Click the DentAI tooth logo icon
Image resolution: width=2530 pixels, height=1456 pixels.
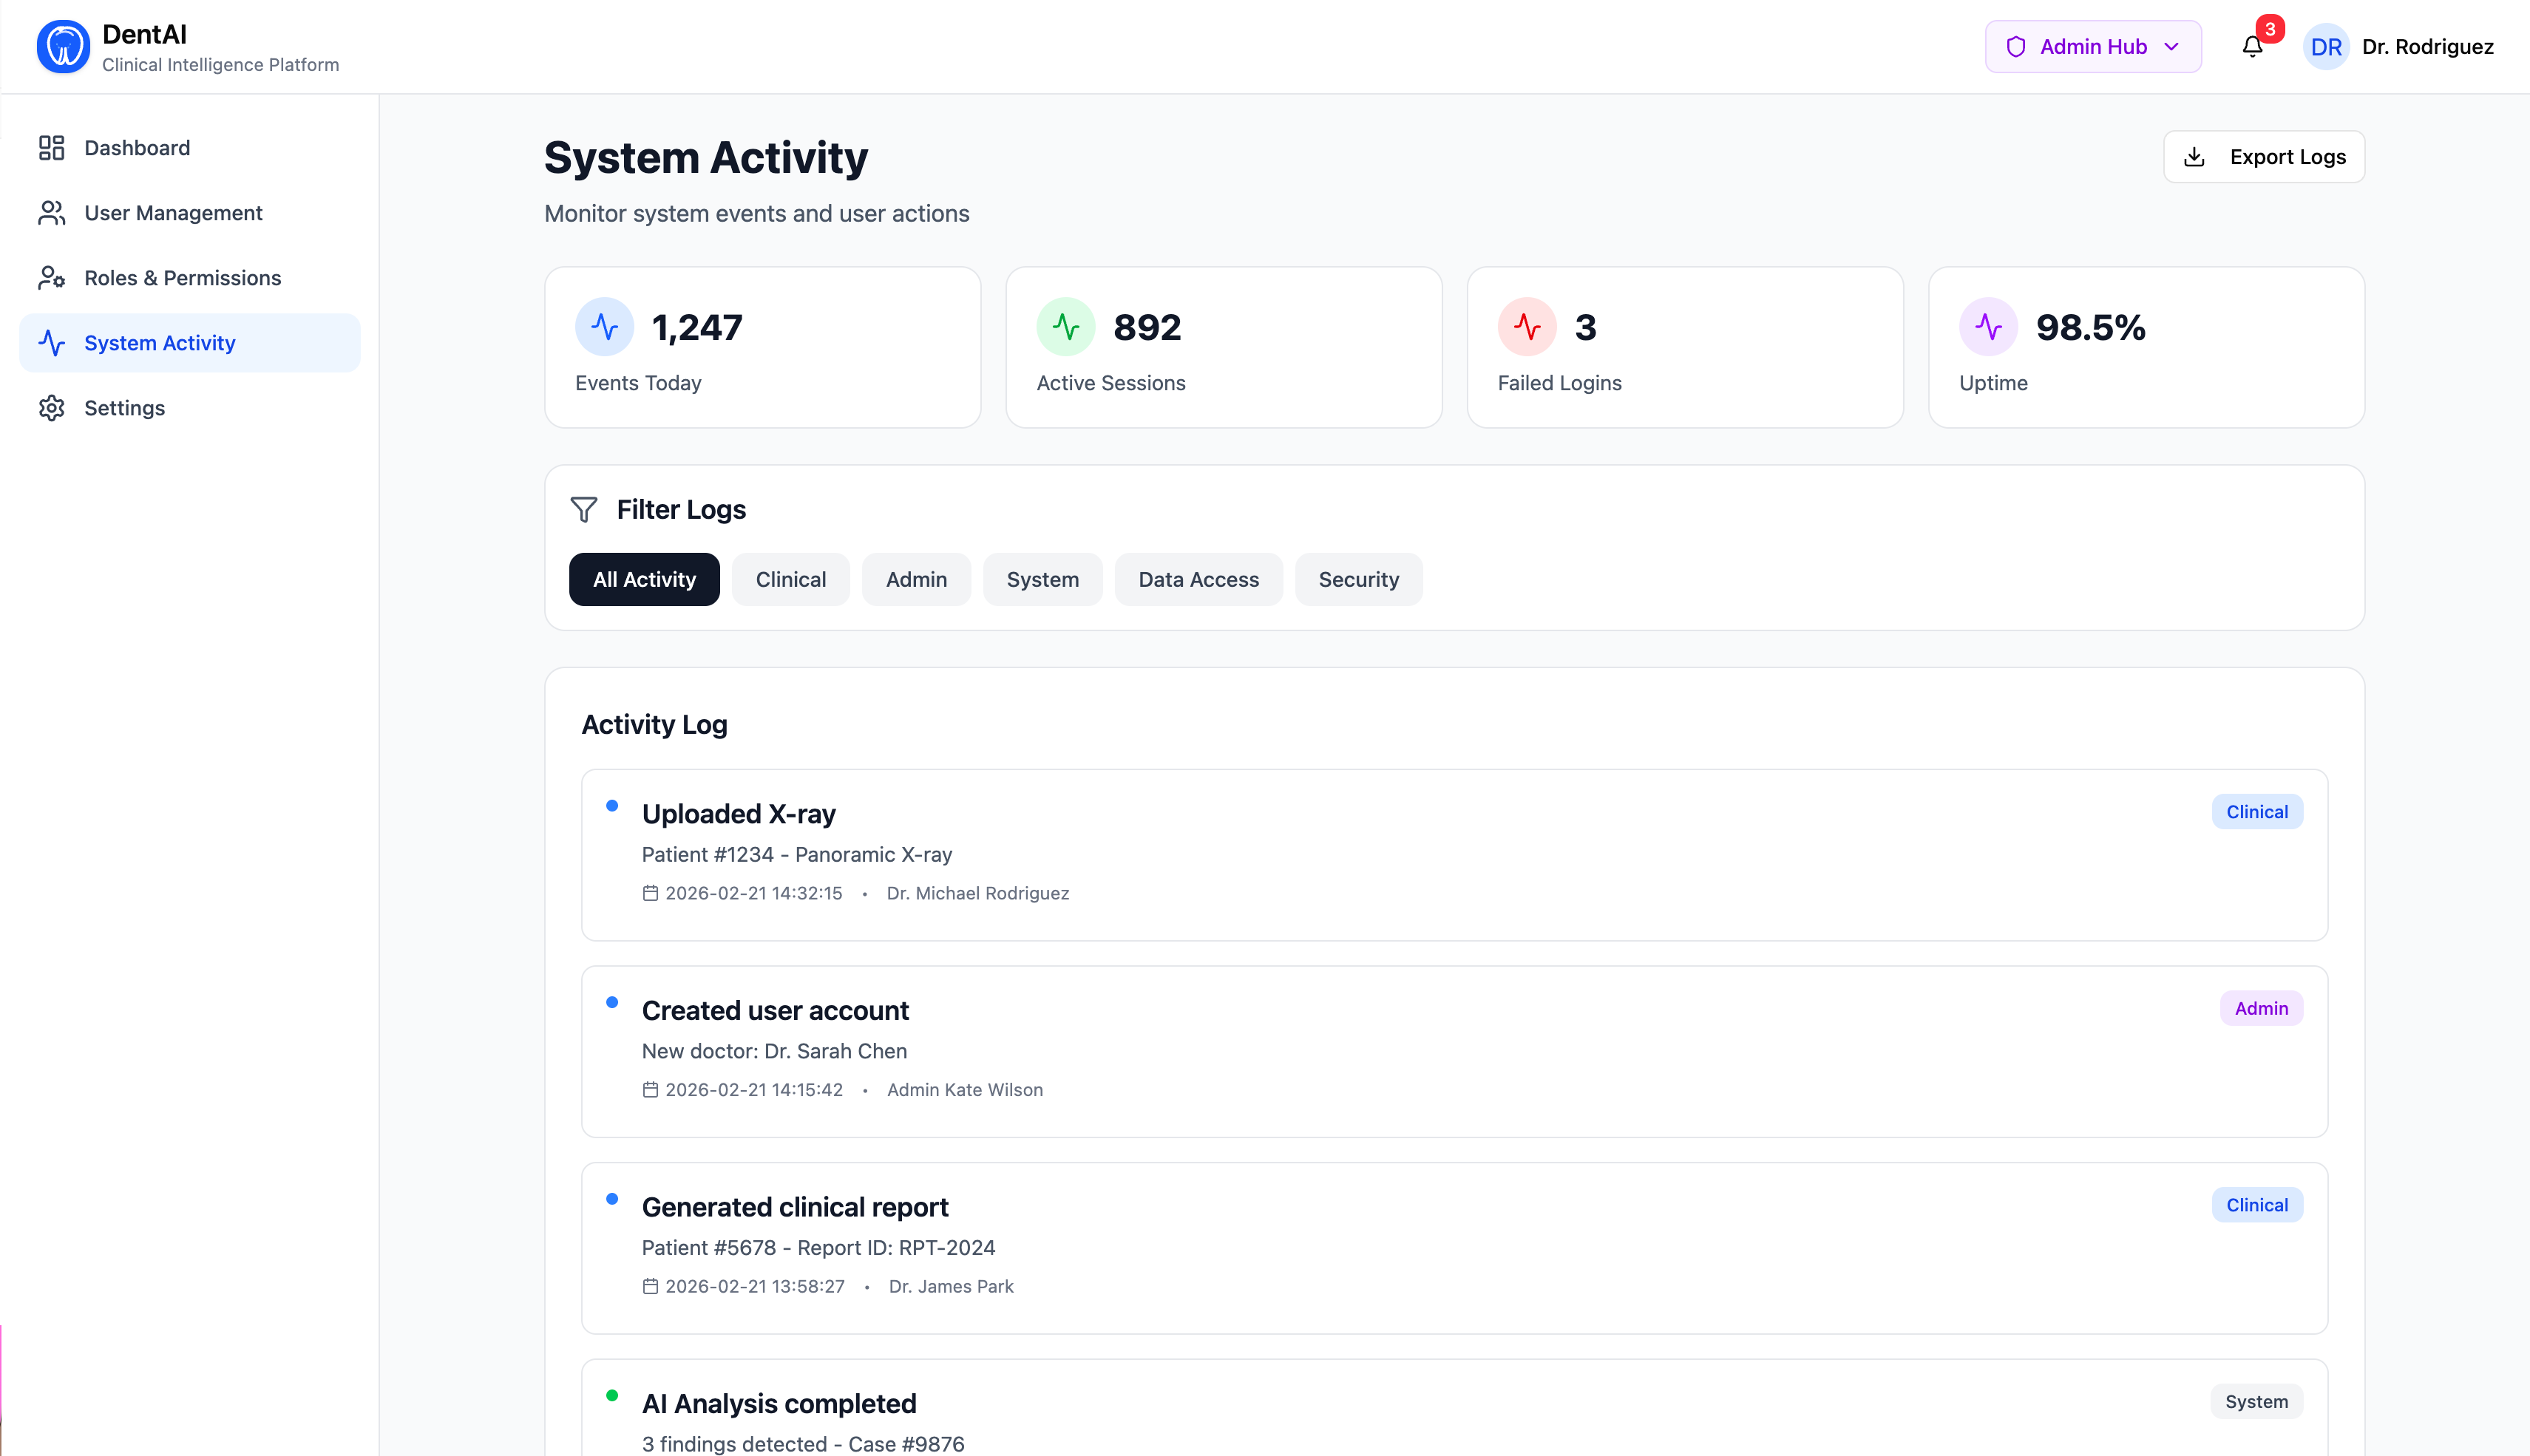(63, 47)
